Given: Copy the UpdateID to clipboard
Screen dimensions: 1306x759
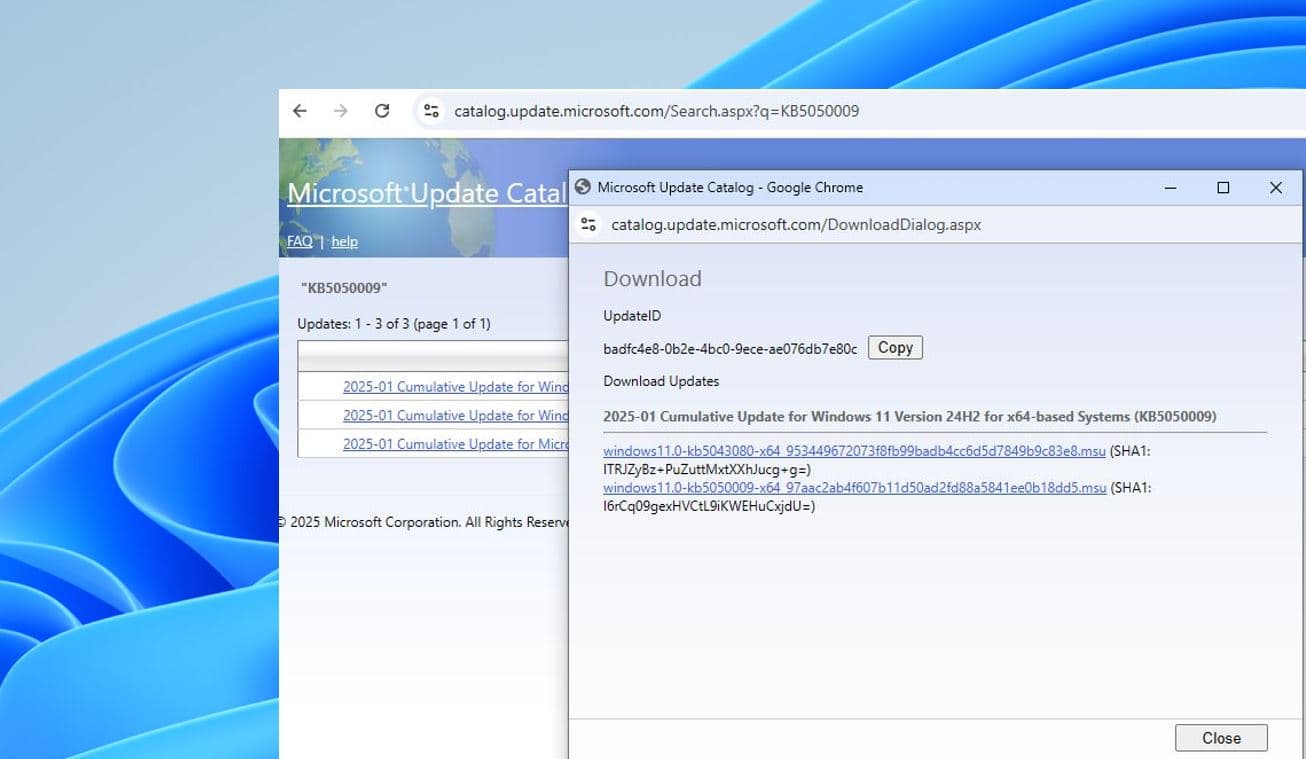Looking at the screenshot, I should tap(894, 348).
